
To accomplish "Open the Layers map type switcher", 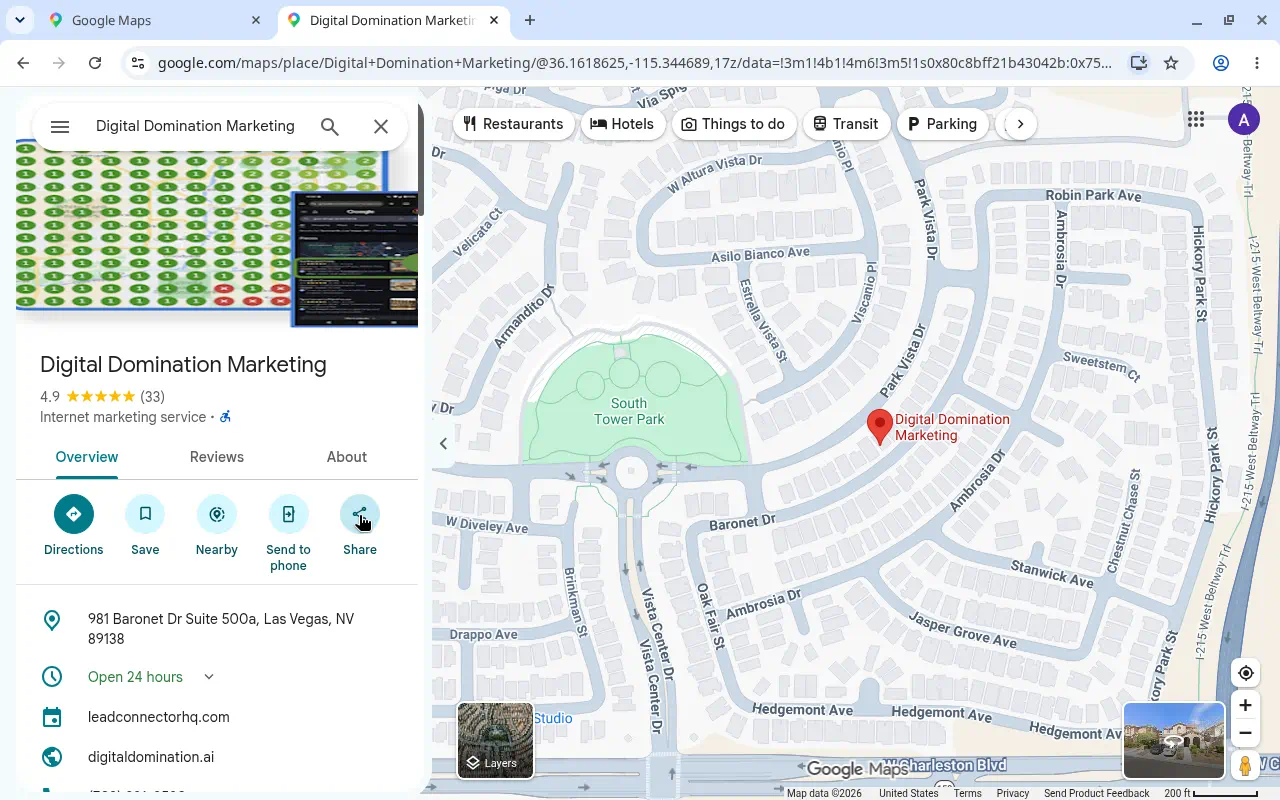I will [495, 740].
